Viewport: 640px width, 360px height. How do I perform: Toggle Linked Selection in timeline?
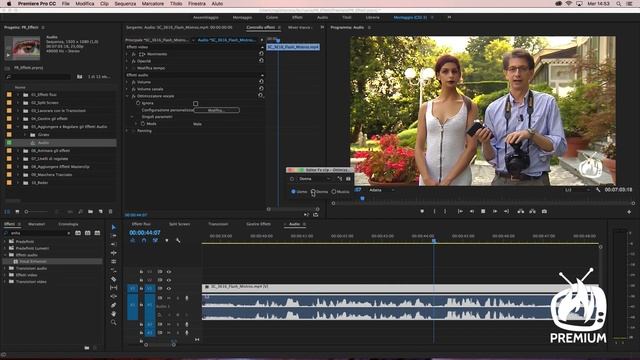[155, 241]
